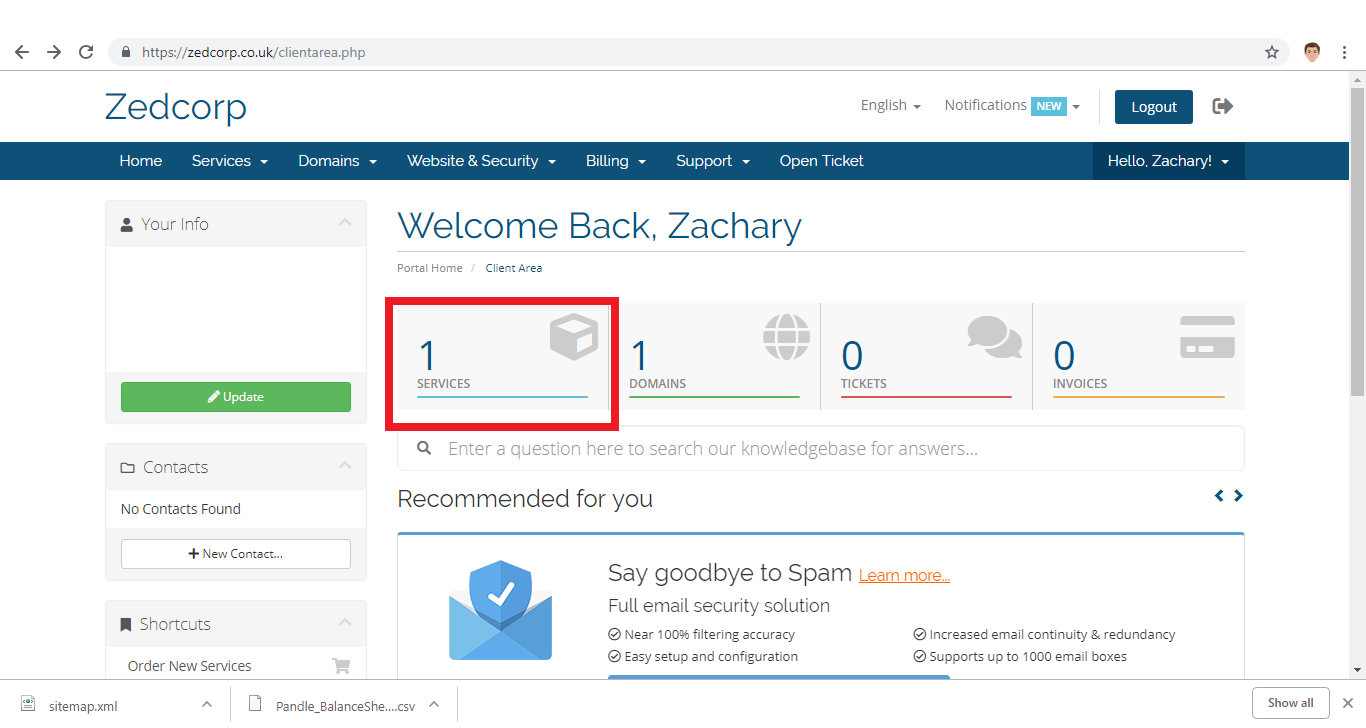Open Order New Services shortcut

(x=190, y=666)
